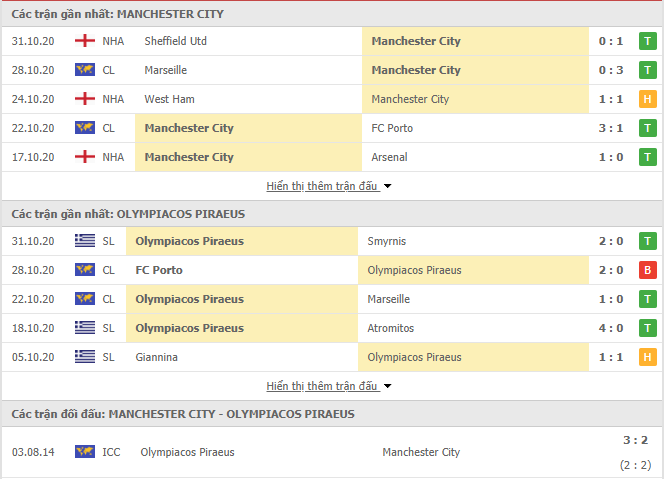Viewport: 664px width, 479px height.
Task: Click orange H badge on Giannina match
Action: pos(647,357)
